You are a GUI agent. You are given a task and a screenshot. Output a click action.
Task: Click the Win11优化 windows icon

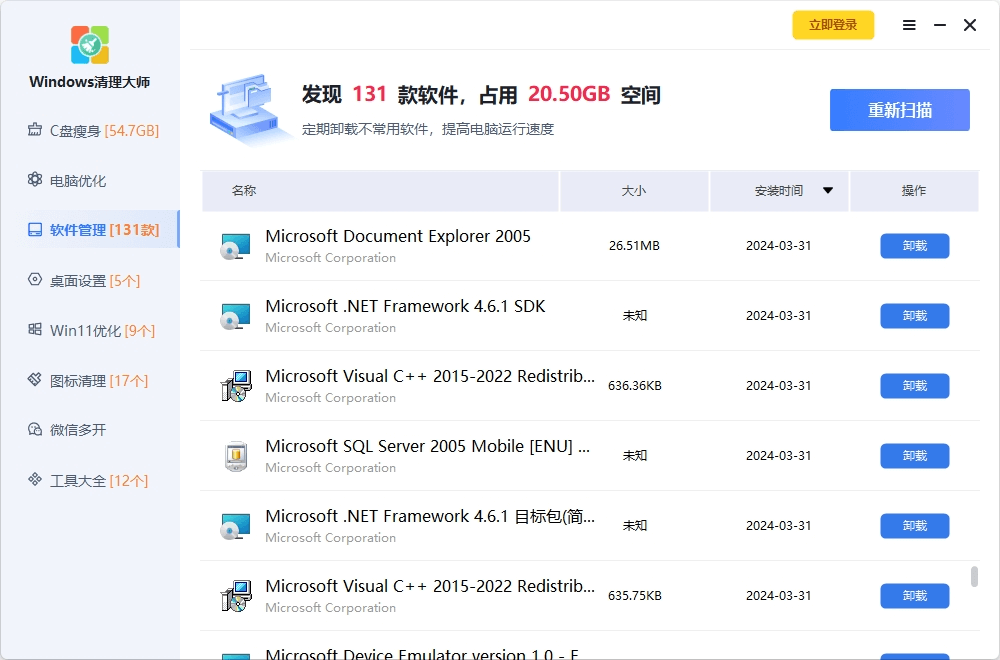coord(34,330)
